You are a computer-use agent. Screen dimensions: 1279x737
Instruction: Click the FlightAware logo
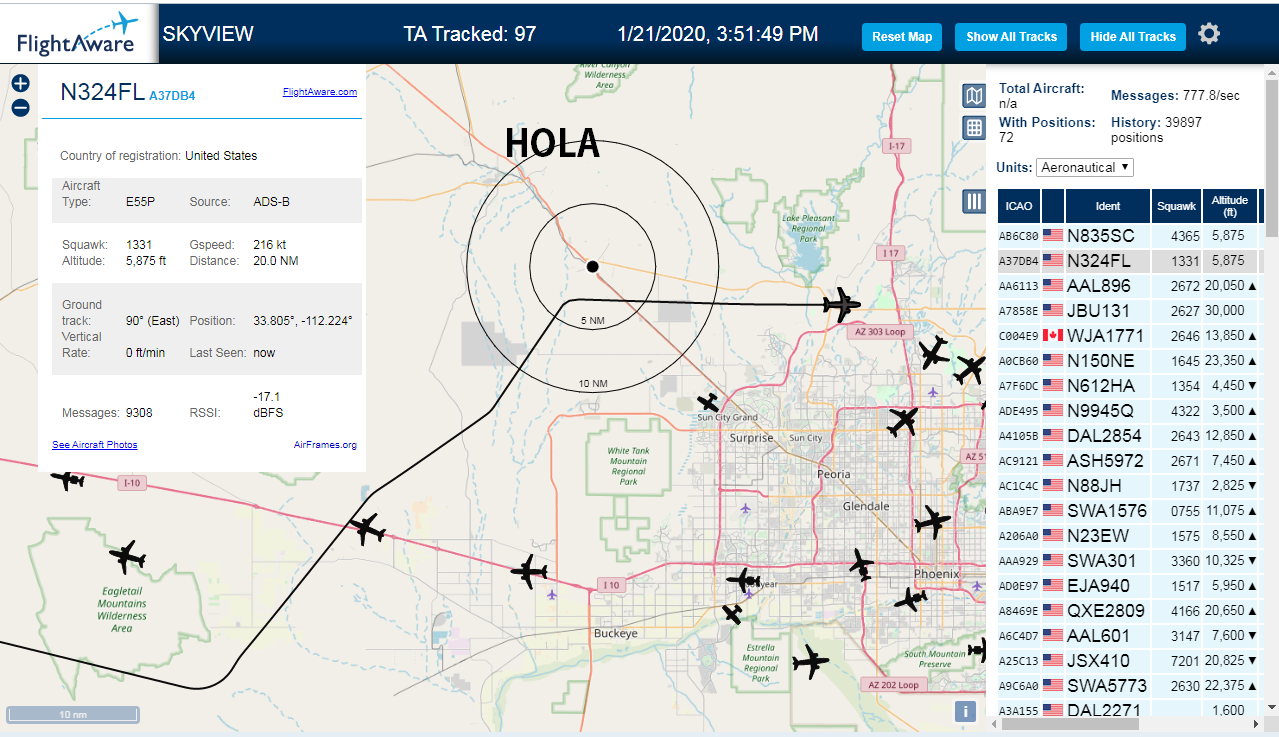pyautogui.click(x=79, y=34)
